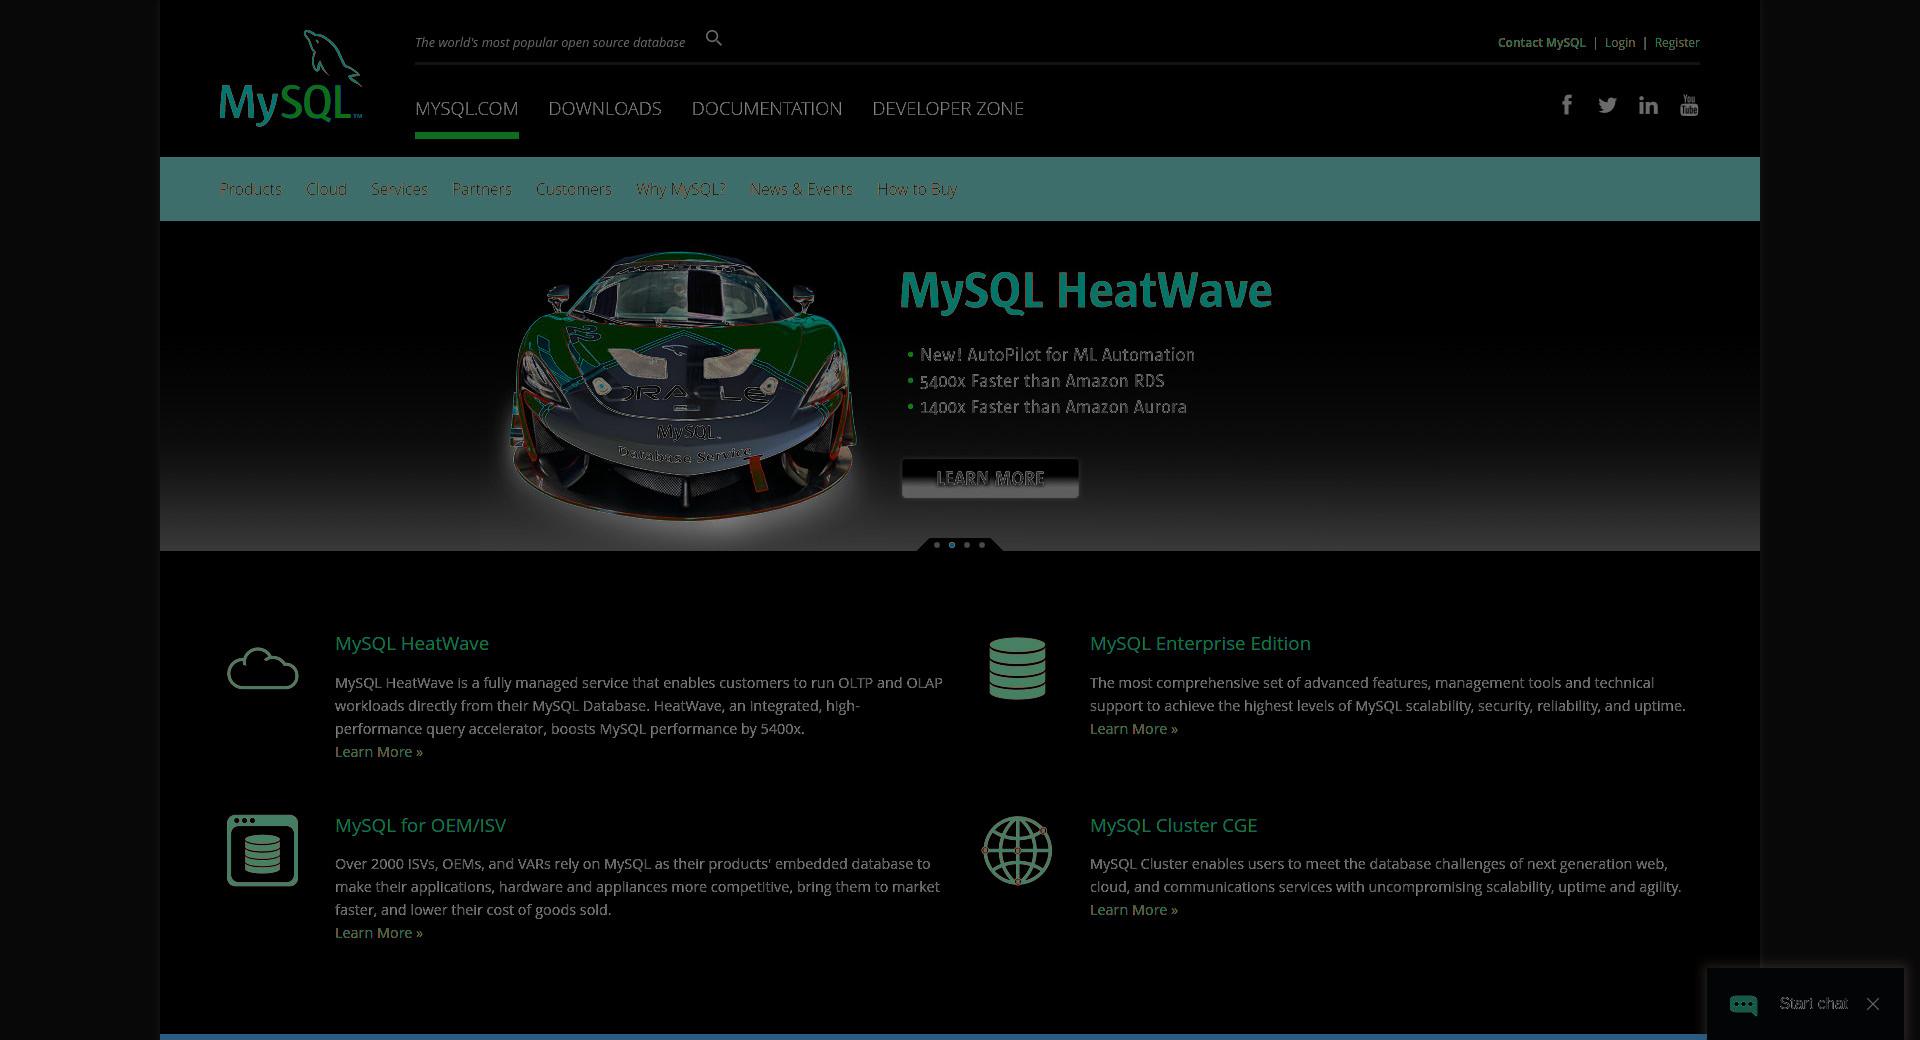1920x1040 pixels.
Task: Open MySQL LinkedIn page icon
Action: (1648, 105)
